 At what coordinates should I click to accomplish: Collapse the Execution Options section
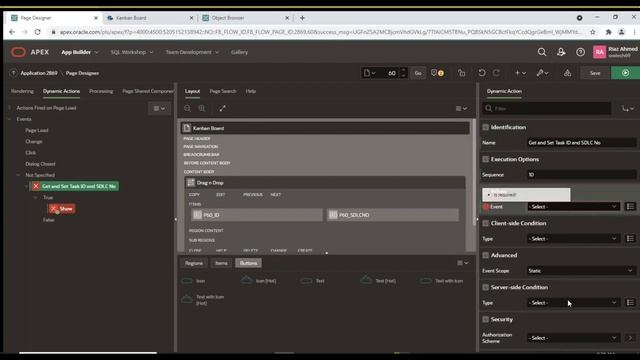pos(485,160)
